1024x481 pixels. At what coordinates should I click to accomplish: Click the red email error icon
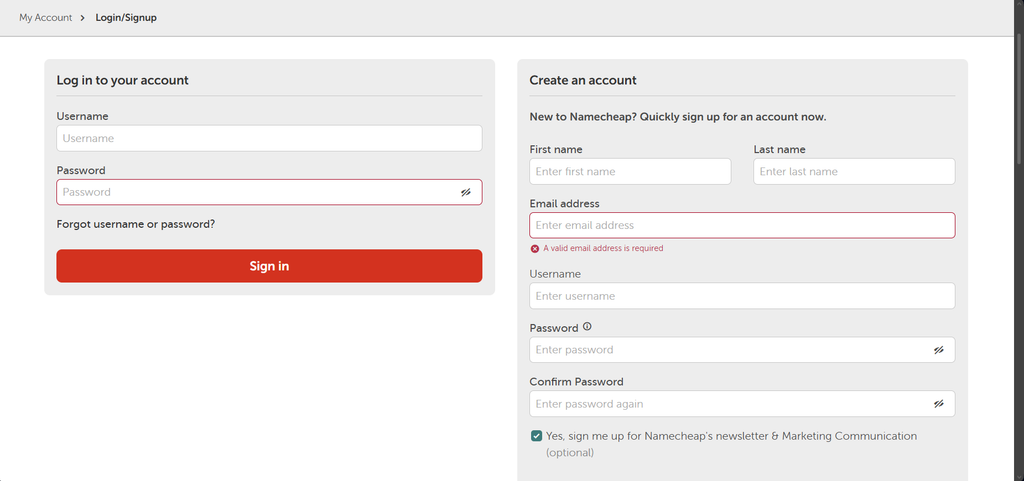tap(535, 249)
